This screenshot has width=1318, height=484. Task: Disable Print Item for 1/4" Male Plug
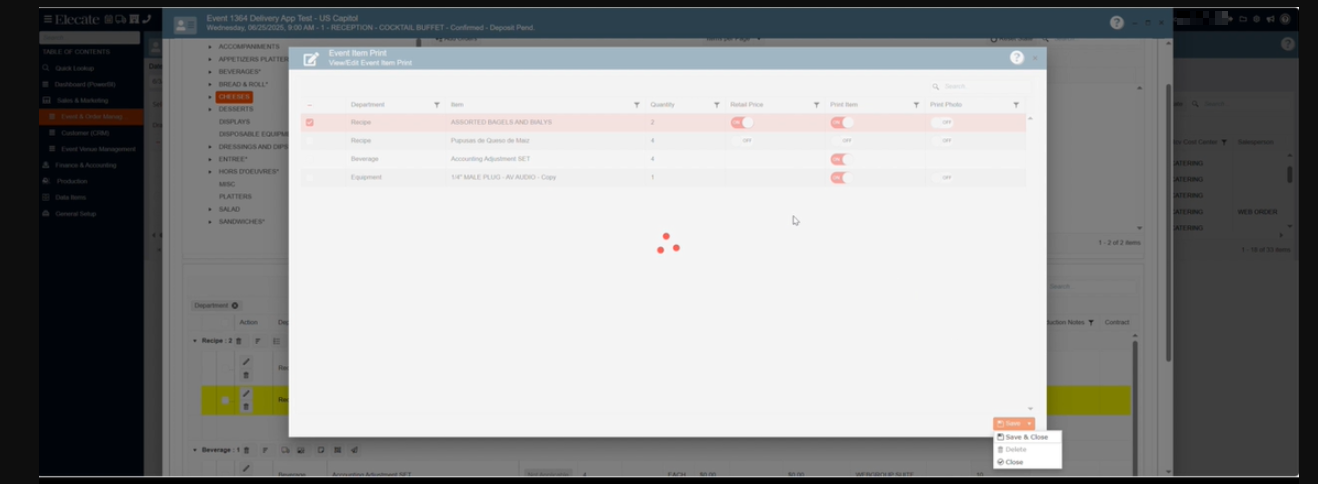842,178
